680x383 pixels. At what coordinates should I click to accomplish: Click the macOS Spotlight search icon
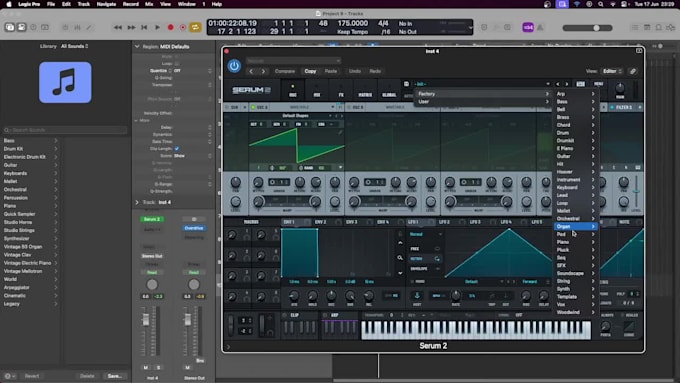click(601, 4)
